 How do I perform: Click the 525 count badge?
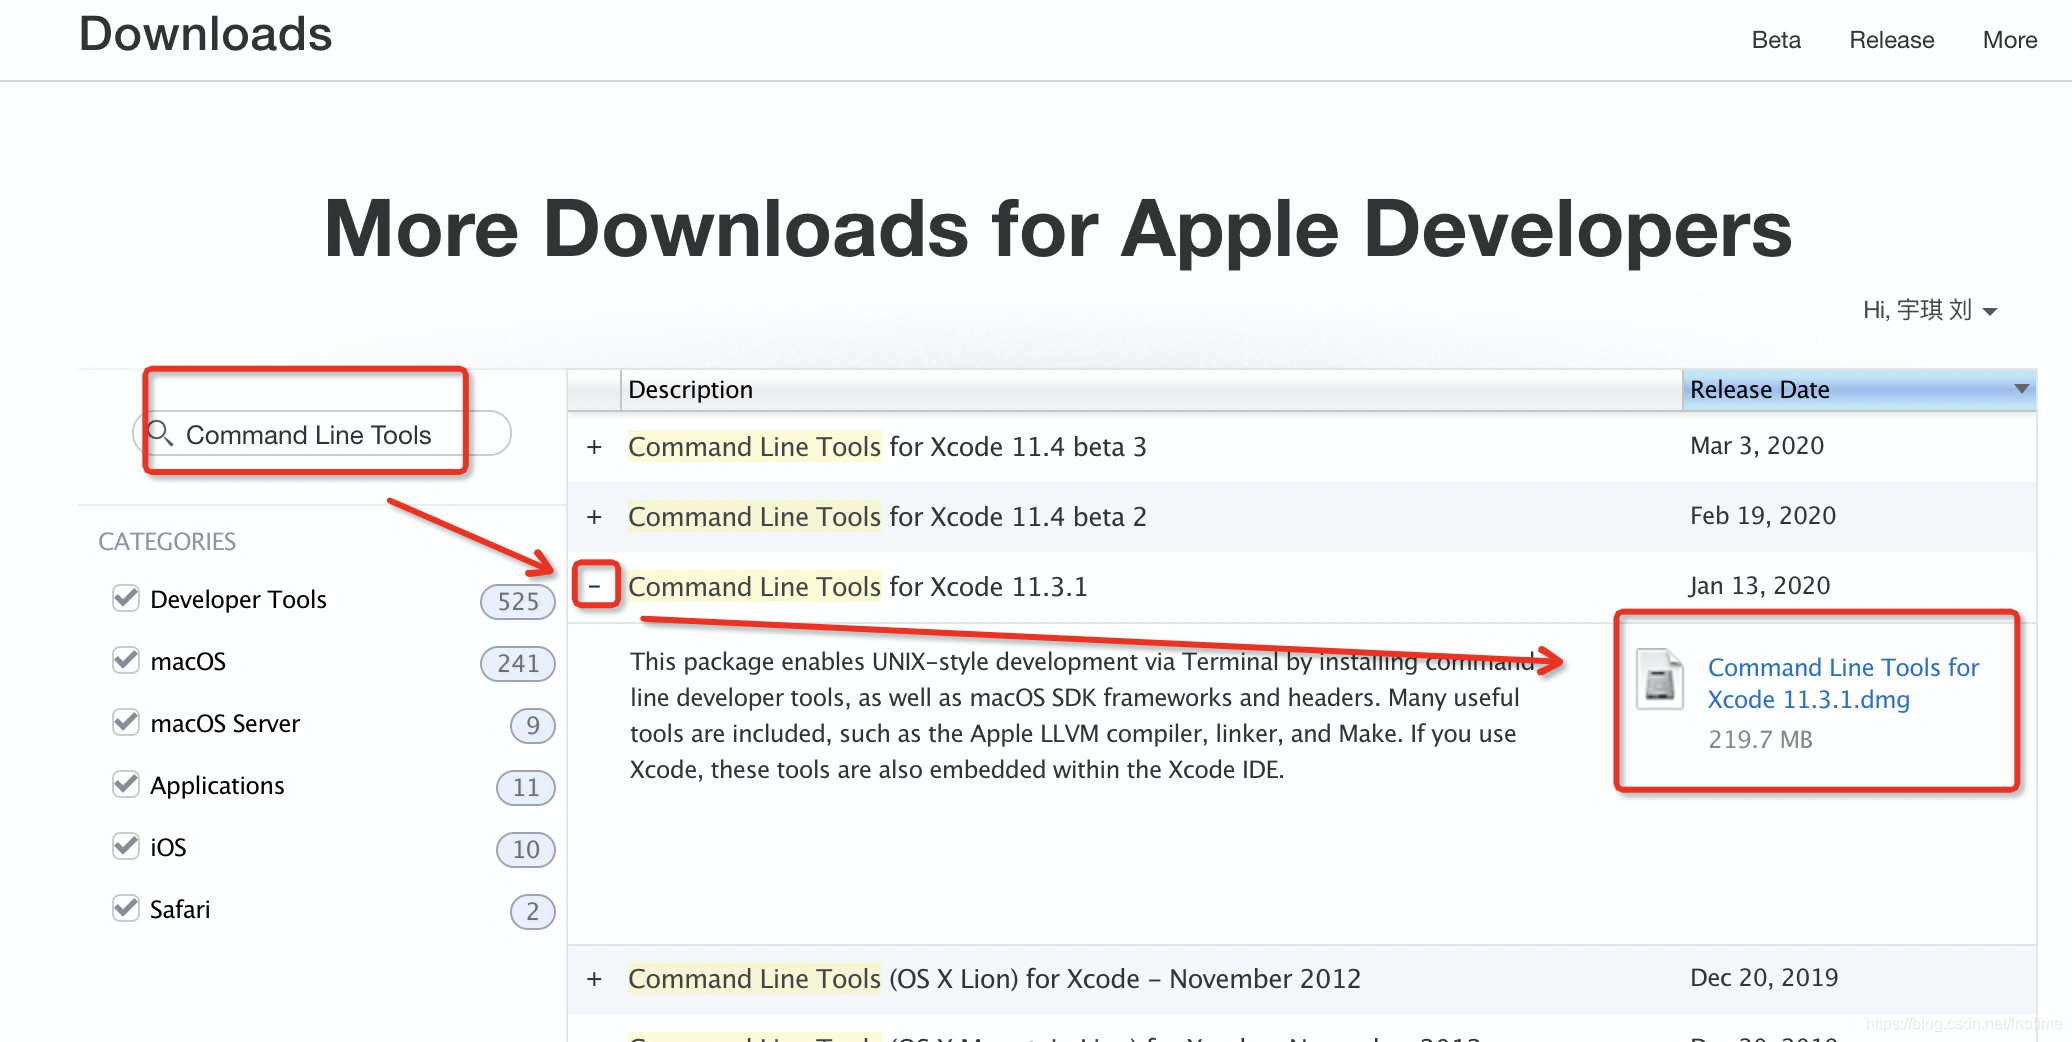[x=518, y=601]
